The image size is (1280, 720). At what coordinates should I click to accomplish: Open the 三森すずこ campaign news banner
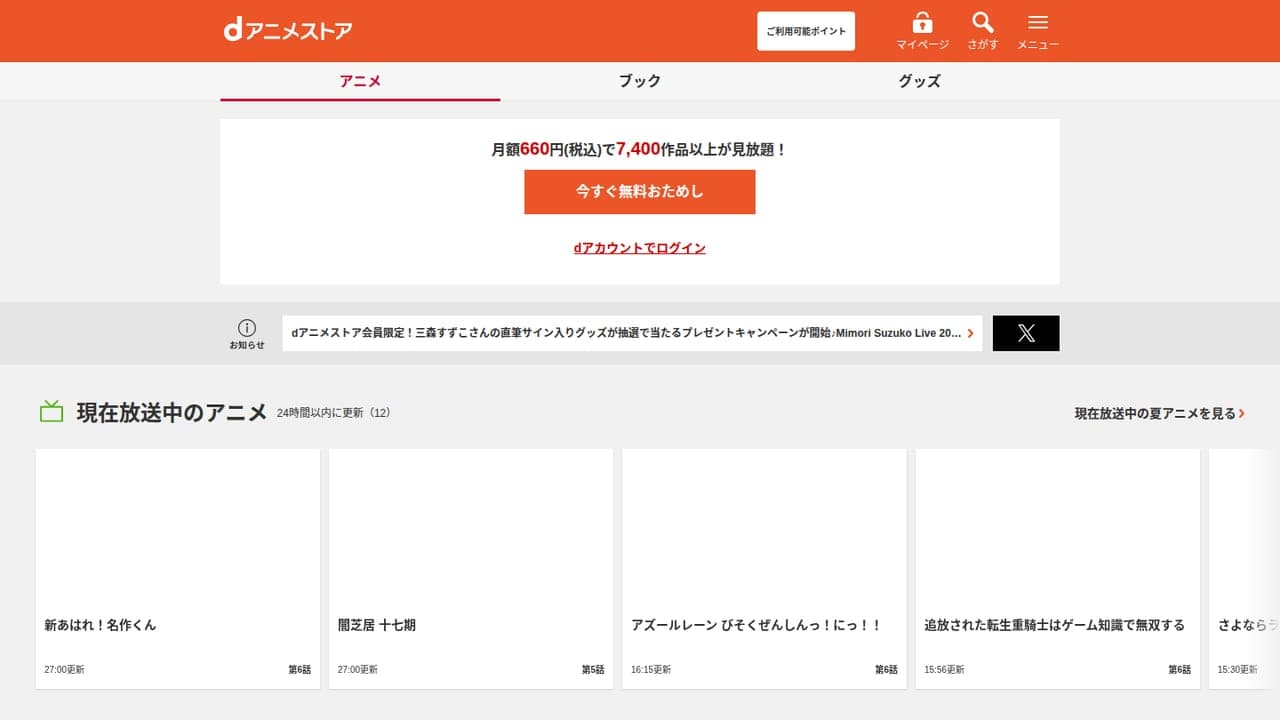tap(632, 333)
